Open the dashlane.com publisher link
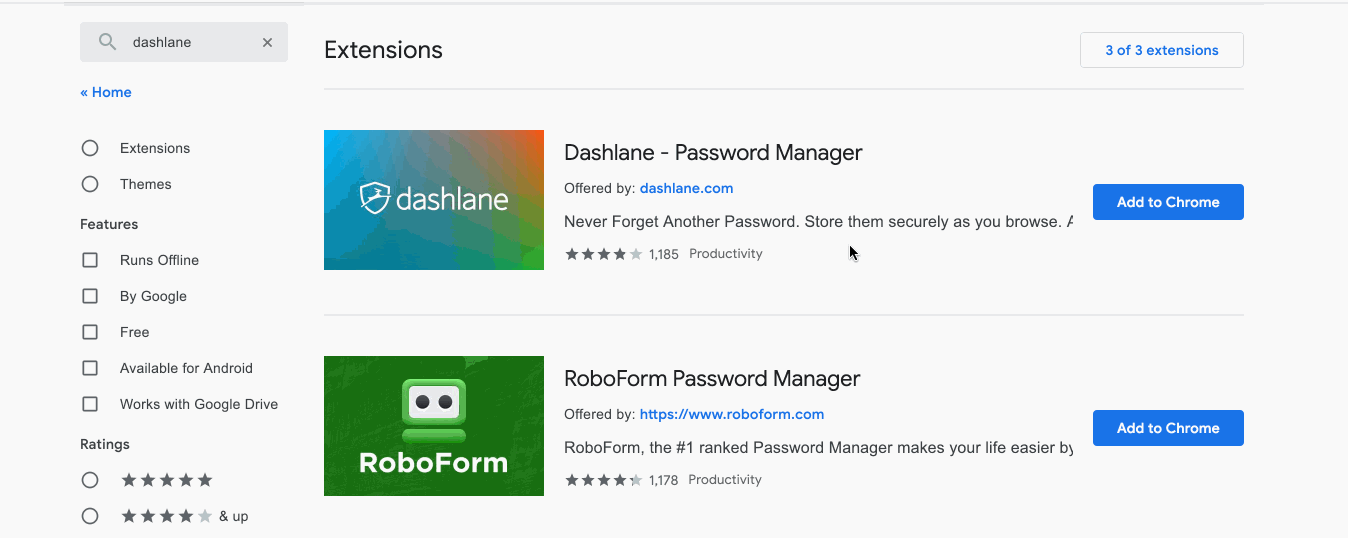 686,188
